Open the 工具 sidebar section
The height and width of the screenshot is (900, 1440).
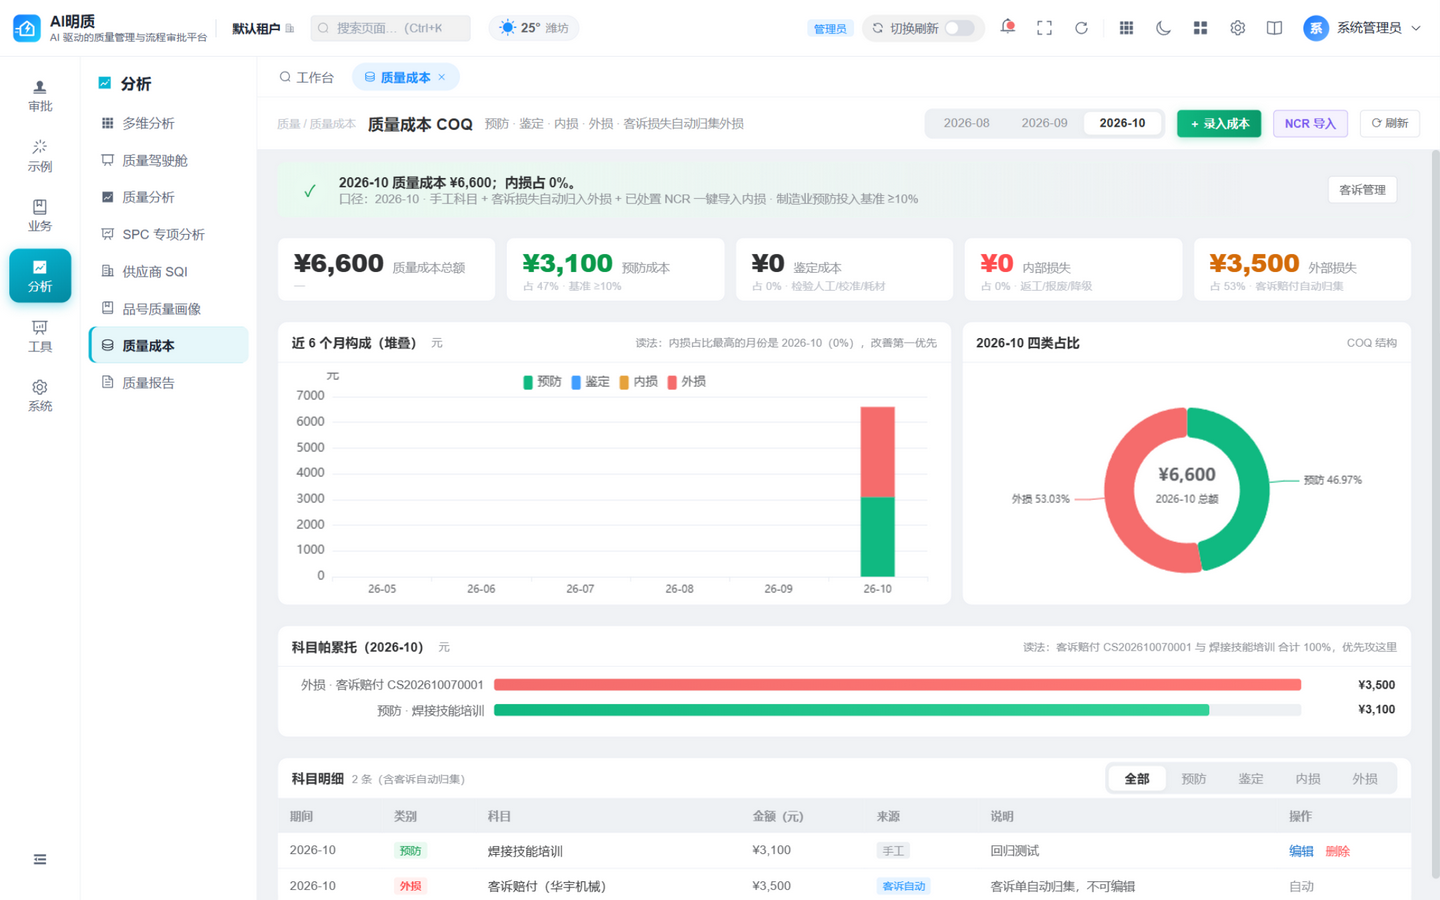[x=40, y=336]
